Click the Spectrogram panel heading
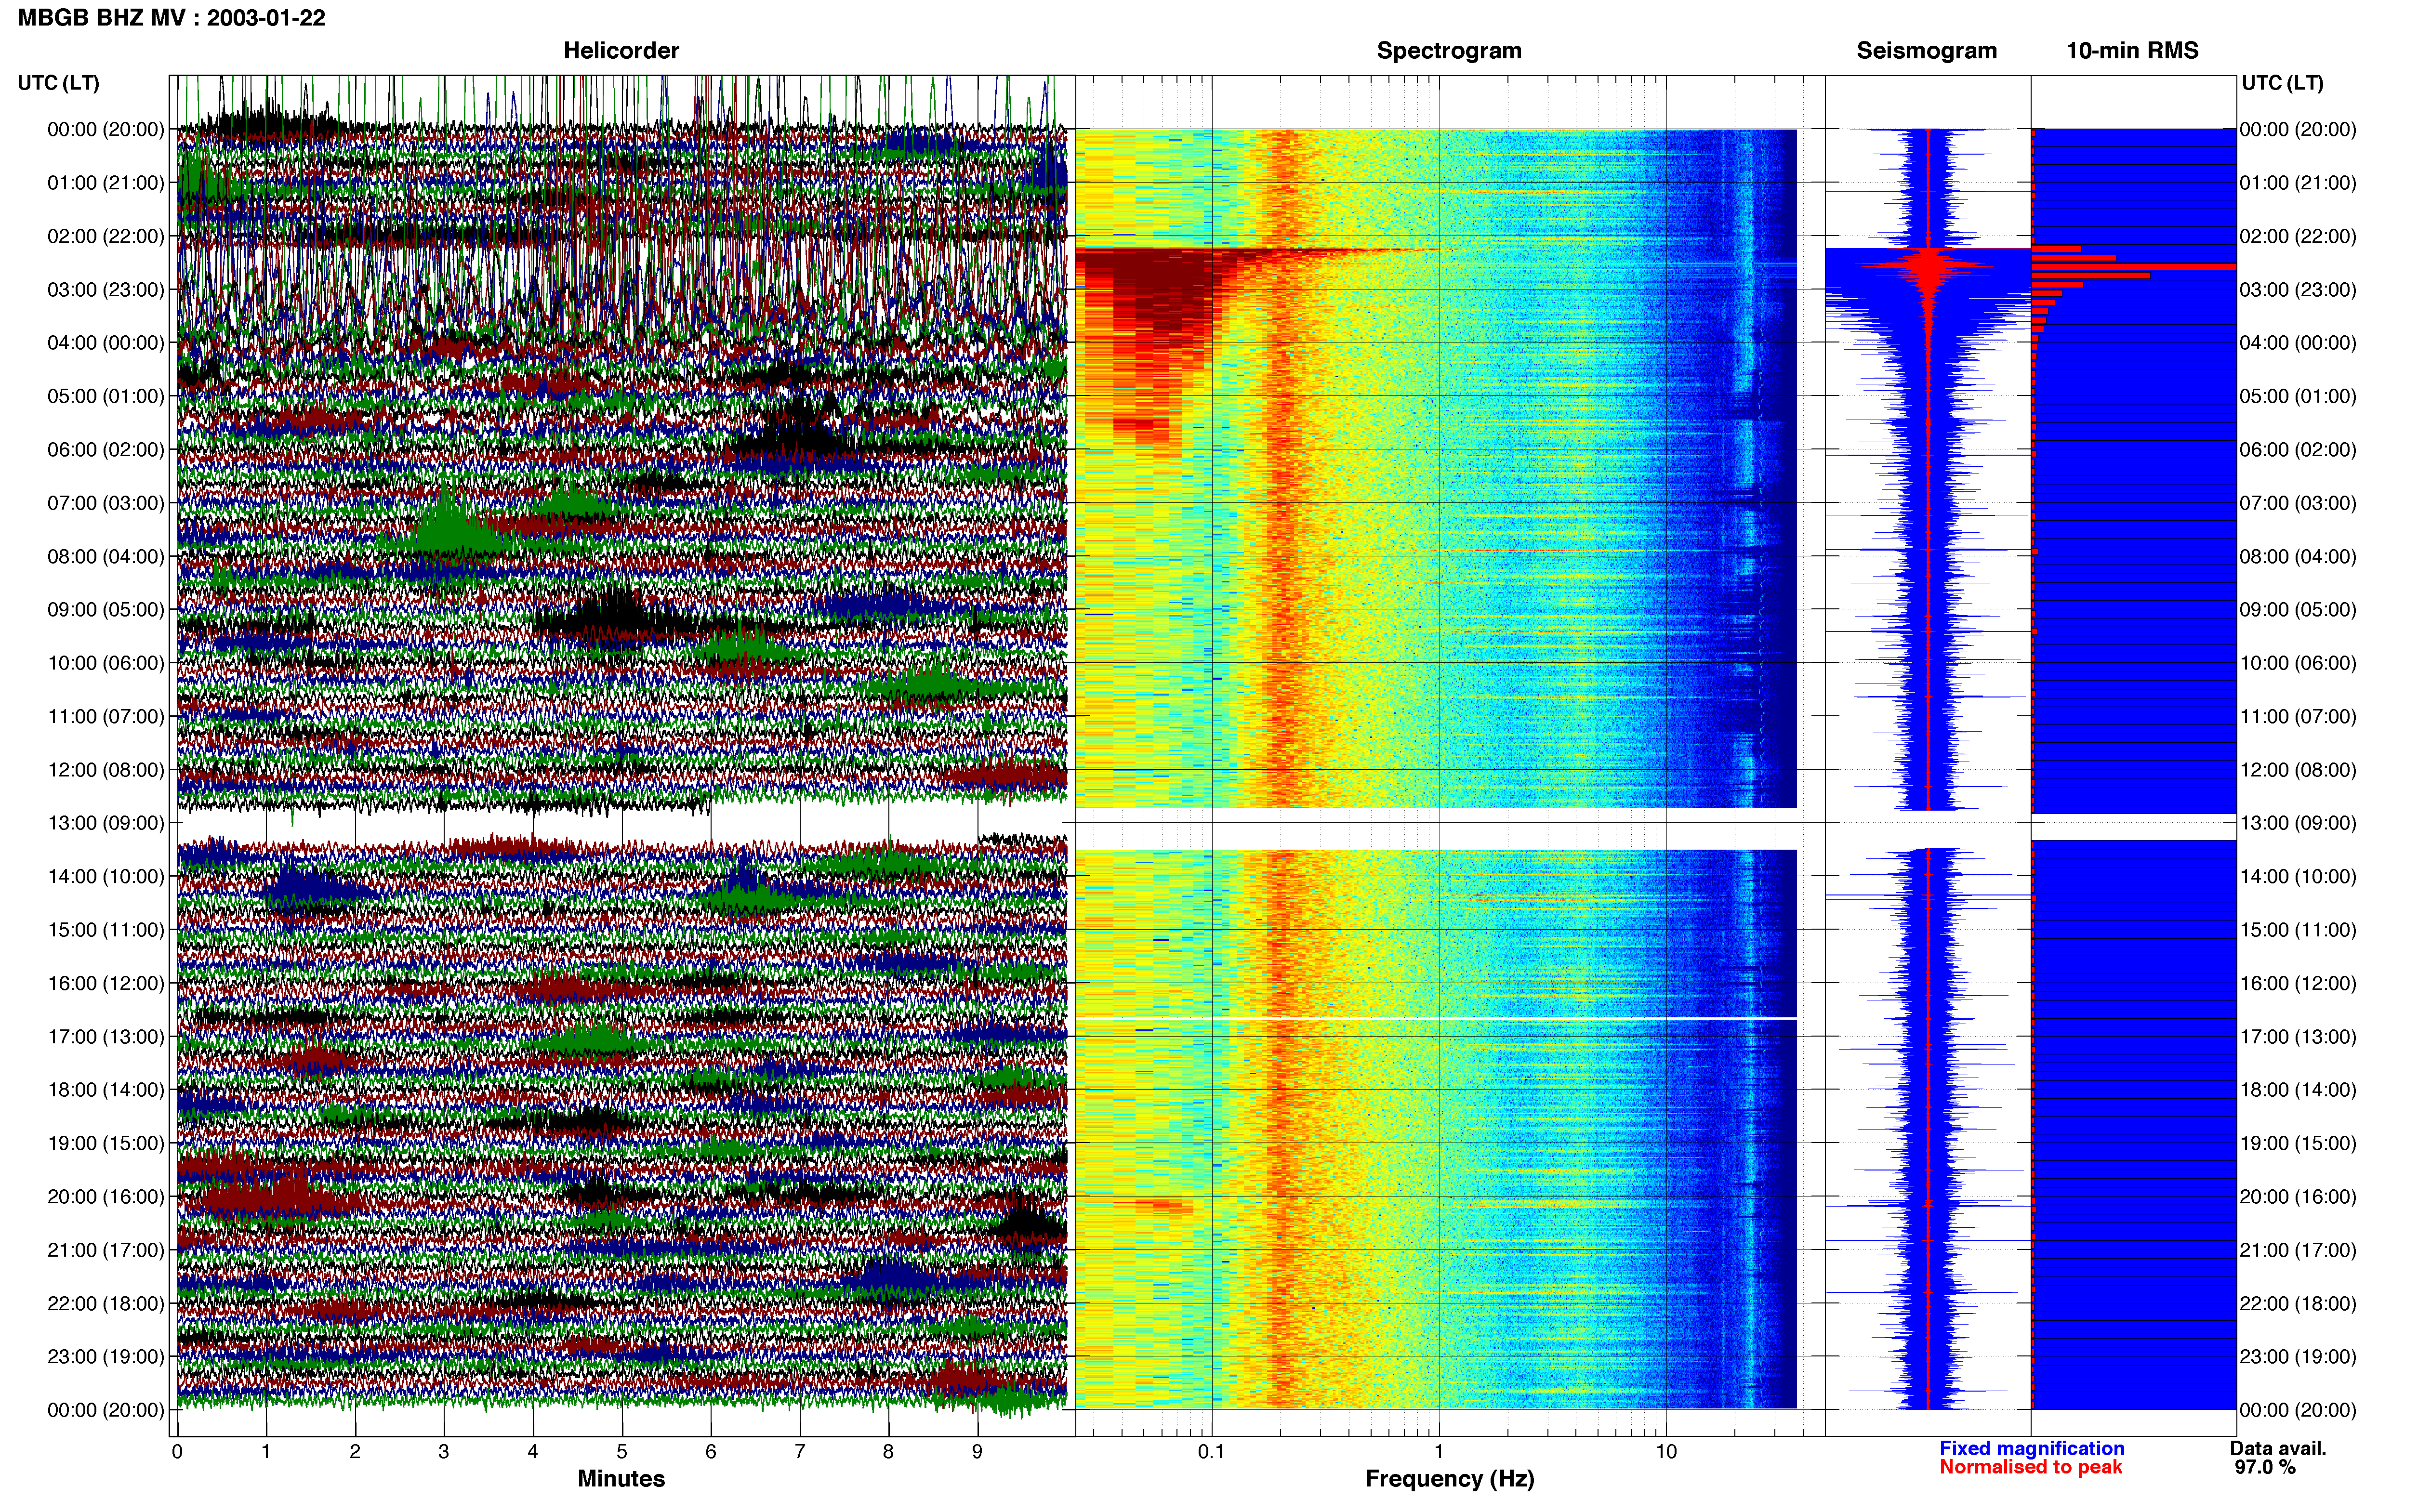Viewport: 2418px width, 1512px height. point(1449,50)
